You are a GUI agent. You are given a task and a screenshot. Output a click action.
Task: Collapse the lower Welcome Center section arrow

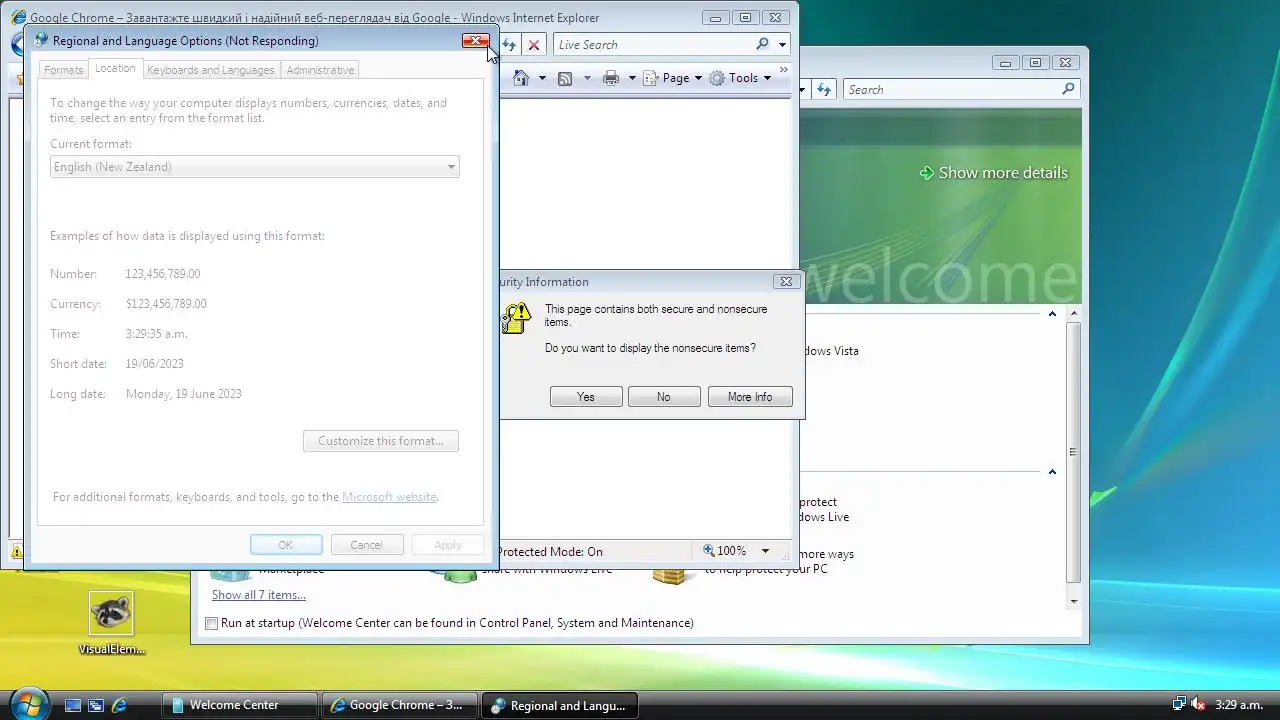pyautogui.click(x=1052, y=472)
